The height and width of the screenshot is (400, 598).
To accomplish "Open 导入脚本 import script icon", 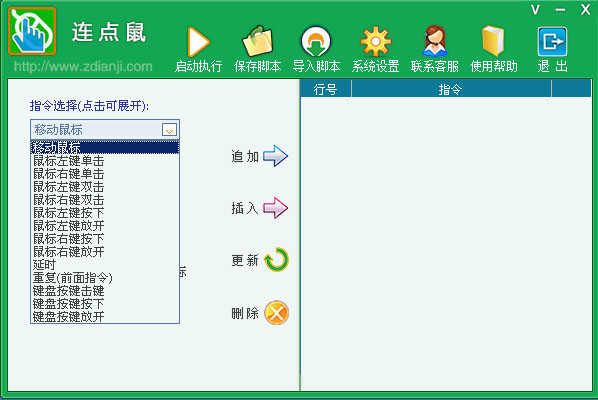I will pyautogui.click(x=316, y=42).
